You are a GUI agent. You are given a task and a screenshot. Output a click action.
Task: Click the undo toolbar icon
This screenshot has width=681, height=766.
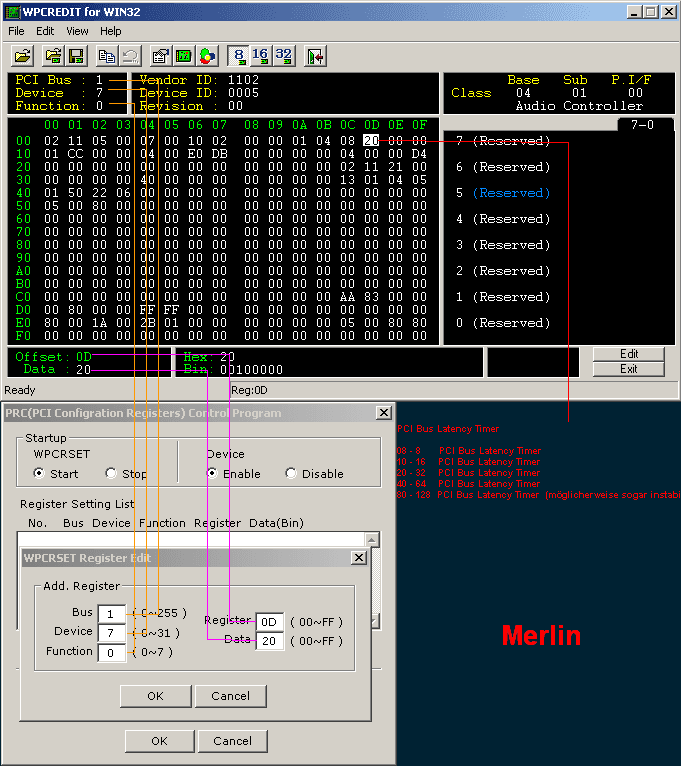tap(130, 56)
